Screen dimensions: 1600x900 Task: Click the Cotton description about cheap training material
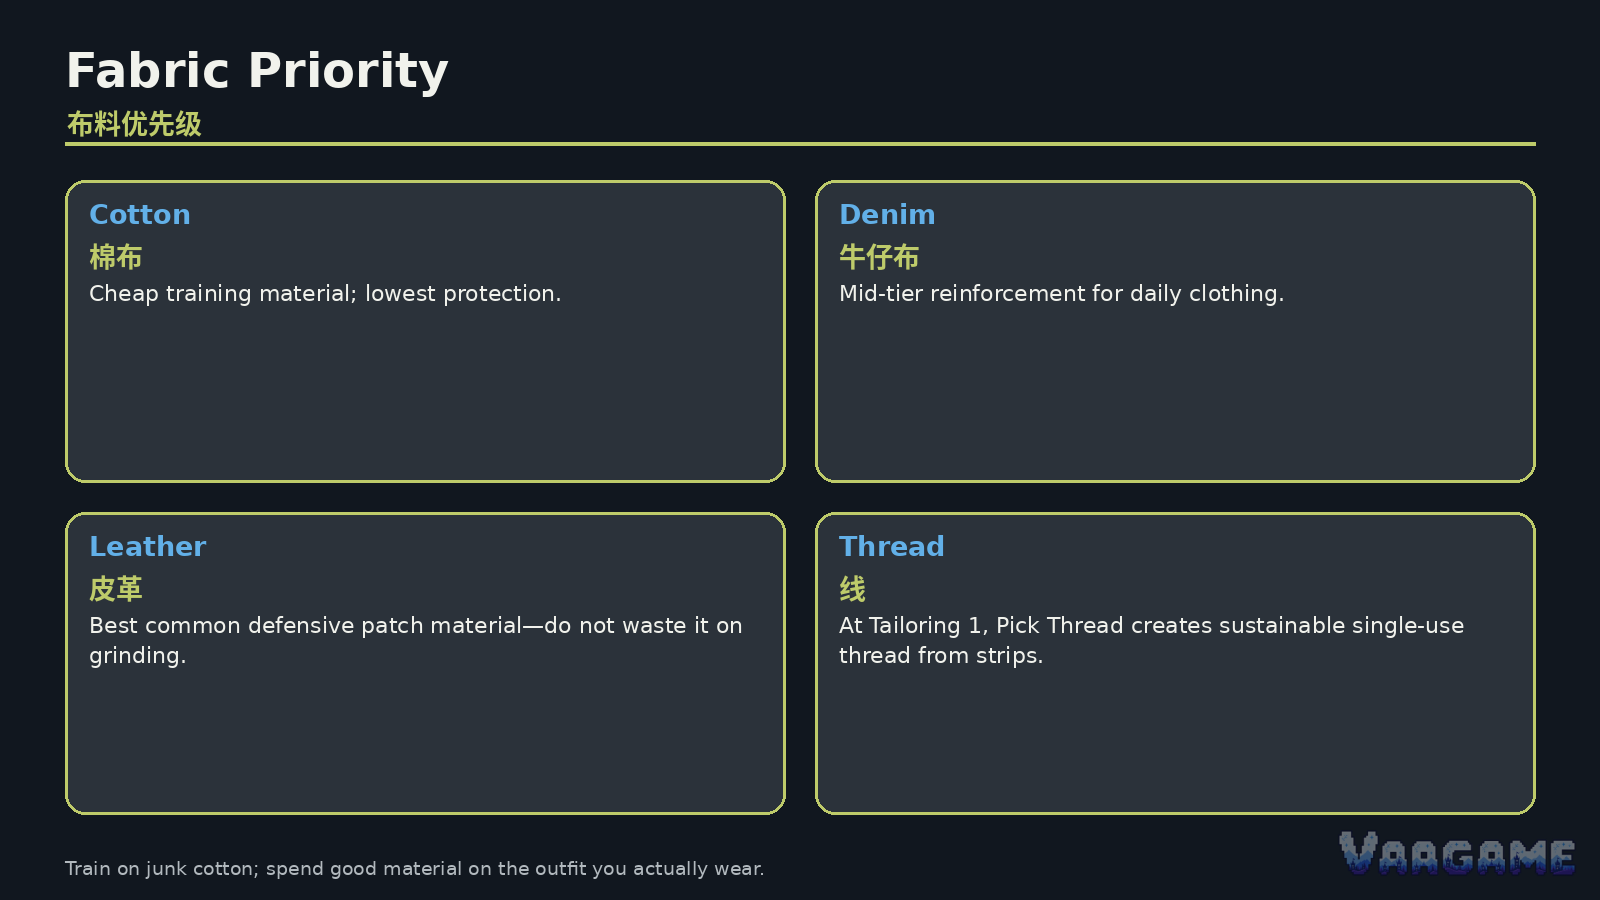[325, 294]
